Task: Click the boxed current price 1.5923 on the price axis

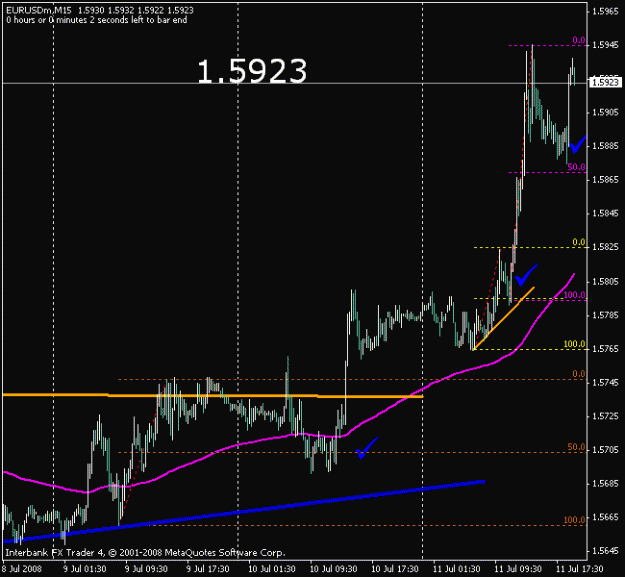Action: point(605,82)
